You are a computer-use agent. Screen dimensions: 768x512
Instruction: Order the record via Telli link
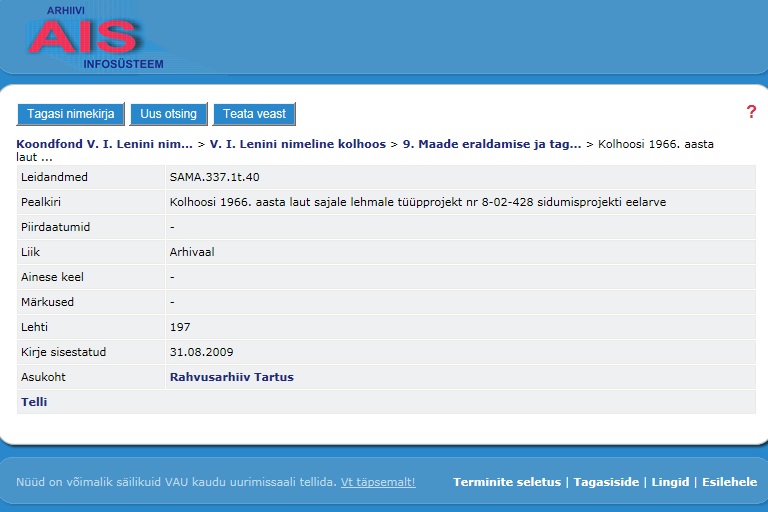click(34, 402)
